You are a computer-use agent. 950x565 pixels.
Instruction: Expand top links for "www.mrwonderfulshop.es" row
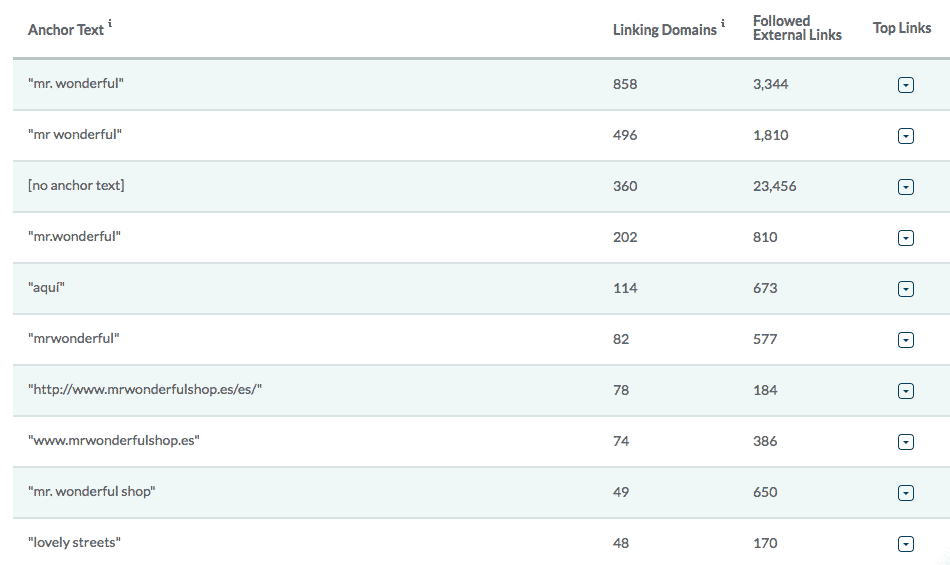906,442
